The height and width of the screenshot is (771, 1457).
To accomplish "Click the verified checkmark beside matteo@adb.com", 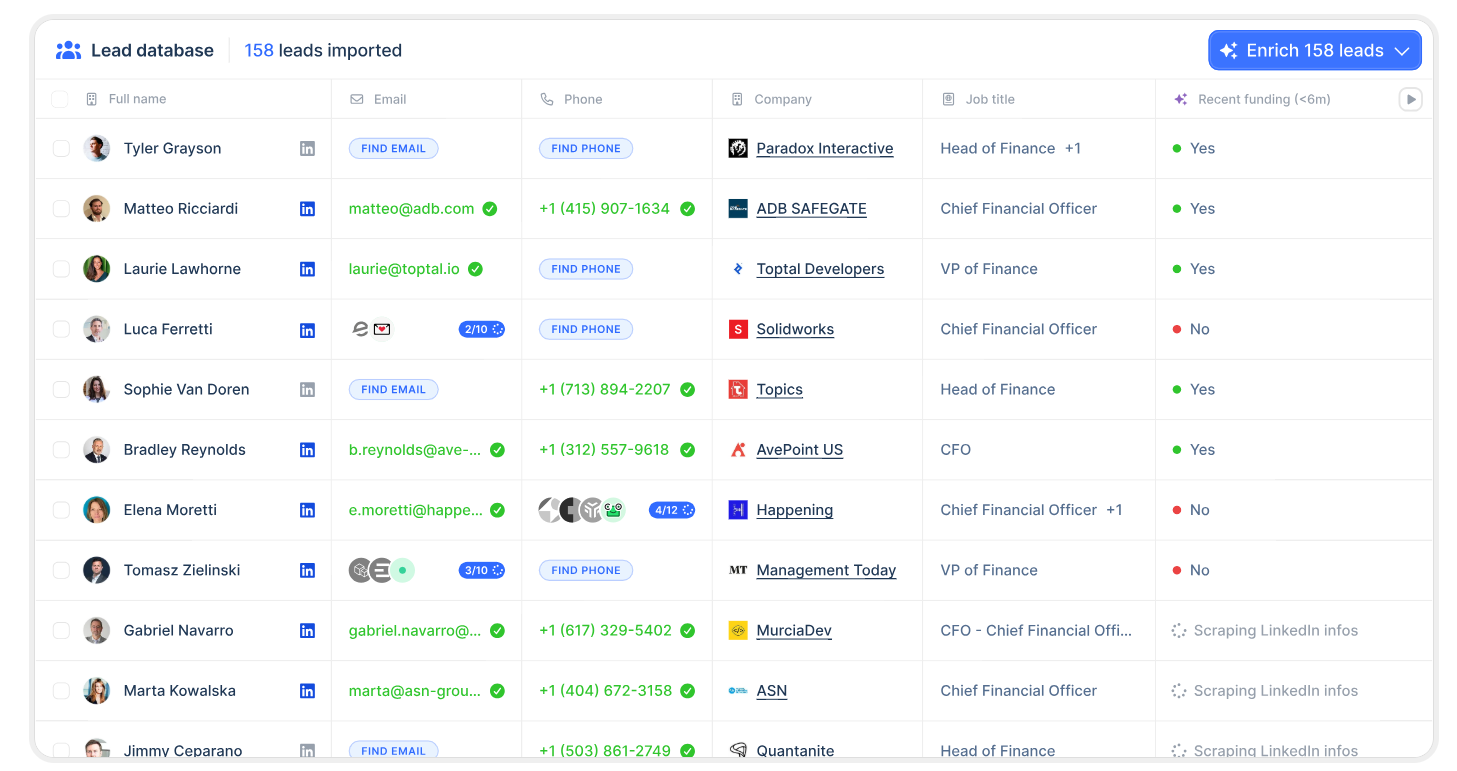I will coord(490,209).
